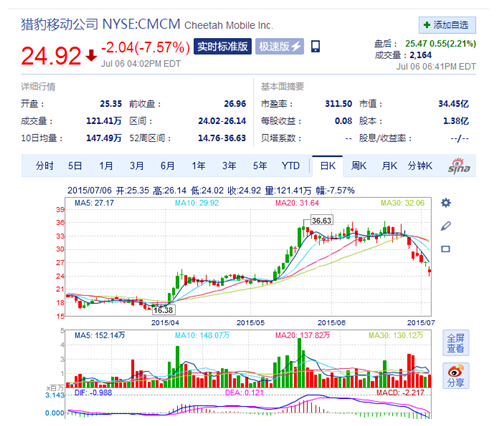500x426 pixels.
Task: Select the pencil drawing tool
Action: [446, 226]
